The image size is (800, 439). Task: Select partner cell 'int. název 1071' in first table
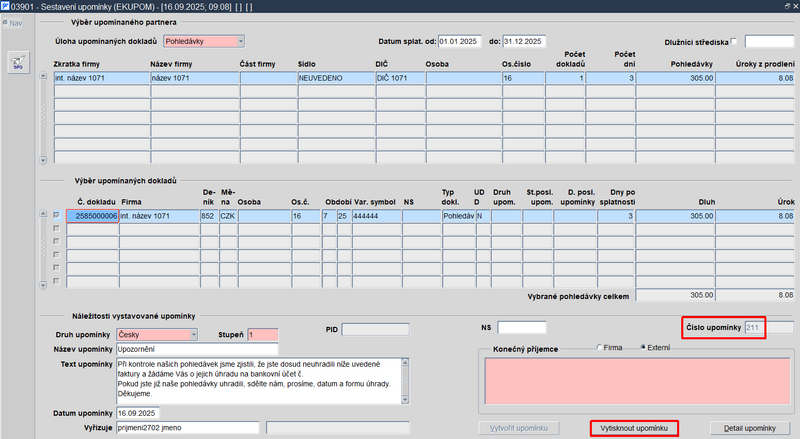102,78
